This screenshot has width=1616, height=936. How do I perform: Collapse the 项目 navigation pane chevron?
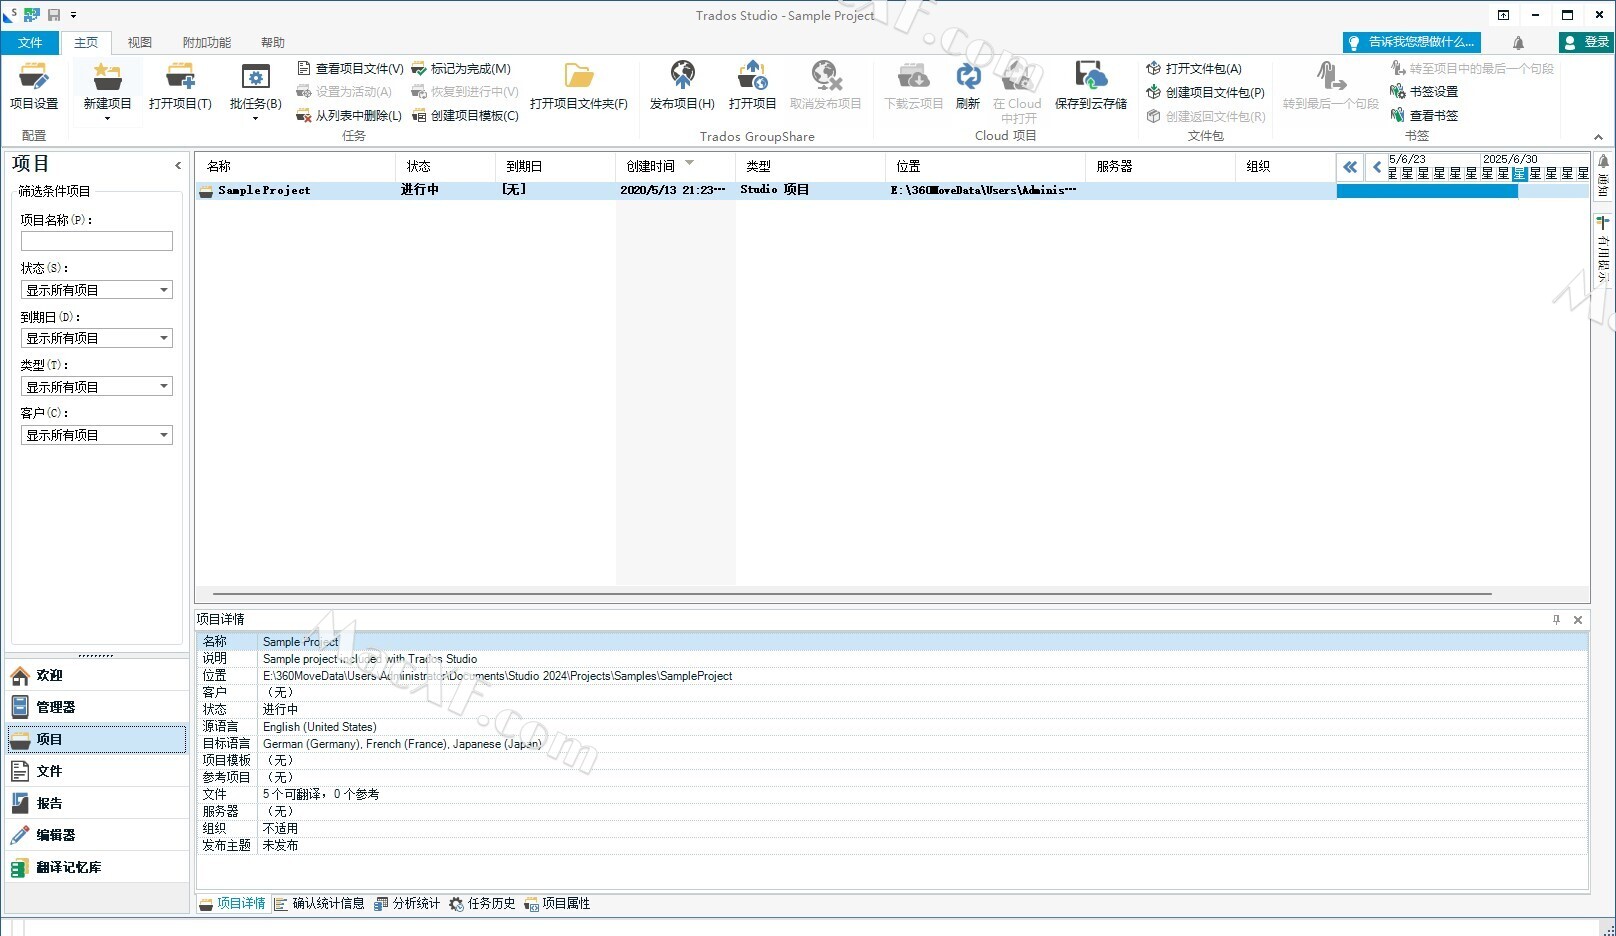[178, 166]
